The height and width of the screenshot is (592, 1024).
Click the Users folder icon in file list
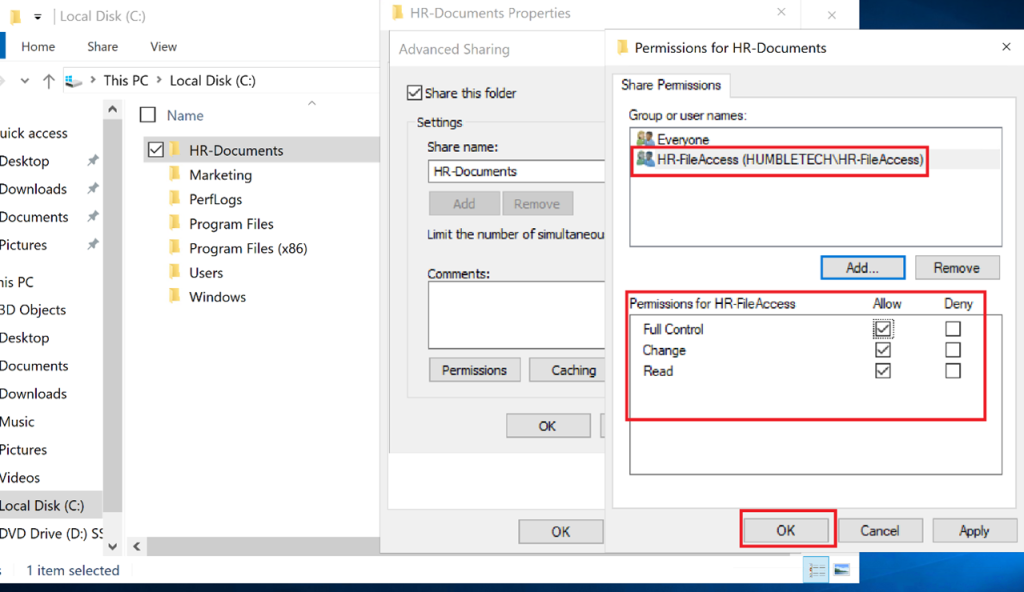click(x=174, y=273)
